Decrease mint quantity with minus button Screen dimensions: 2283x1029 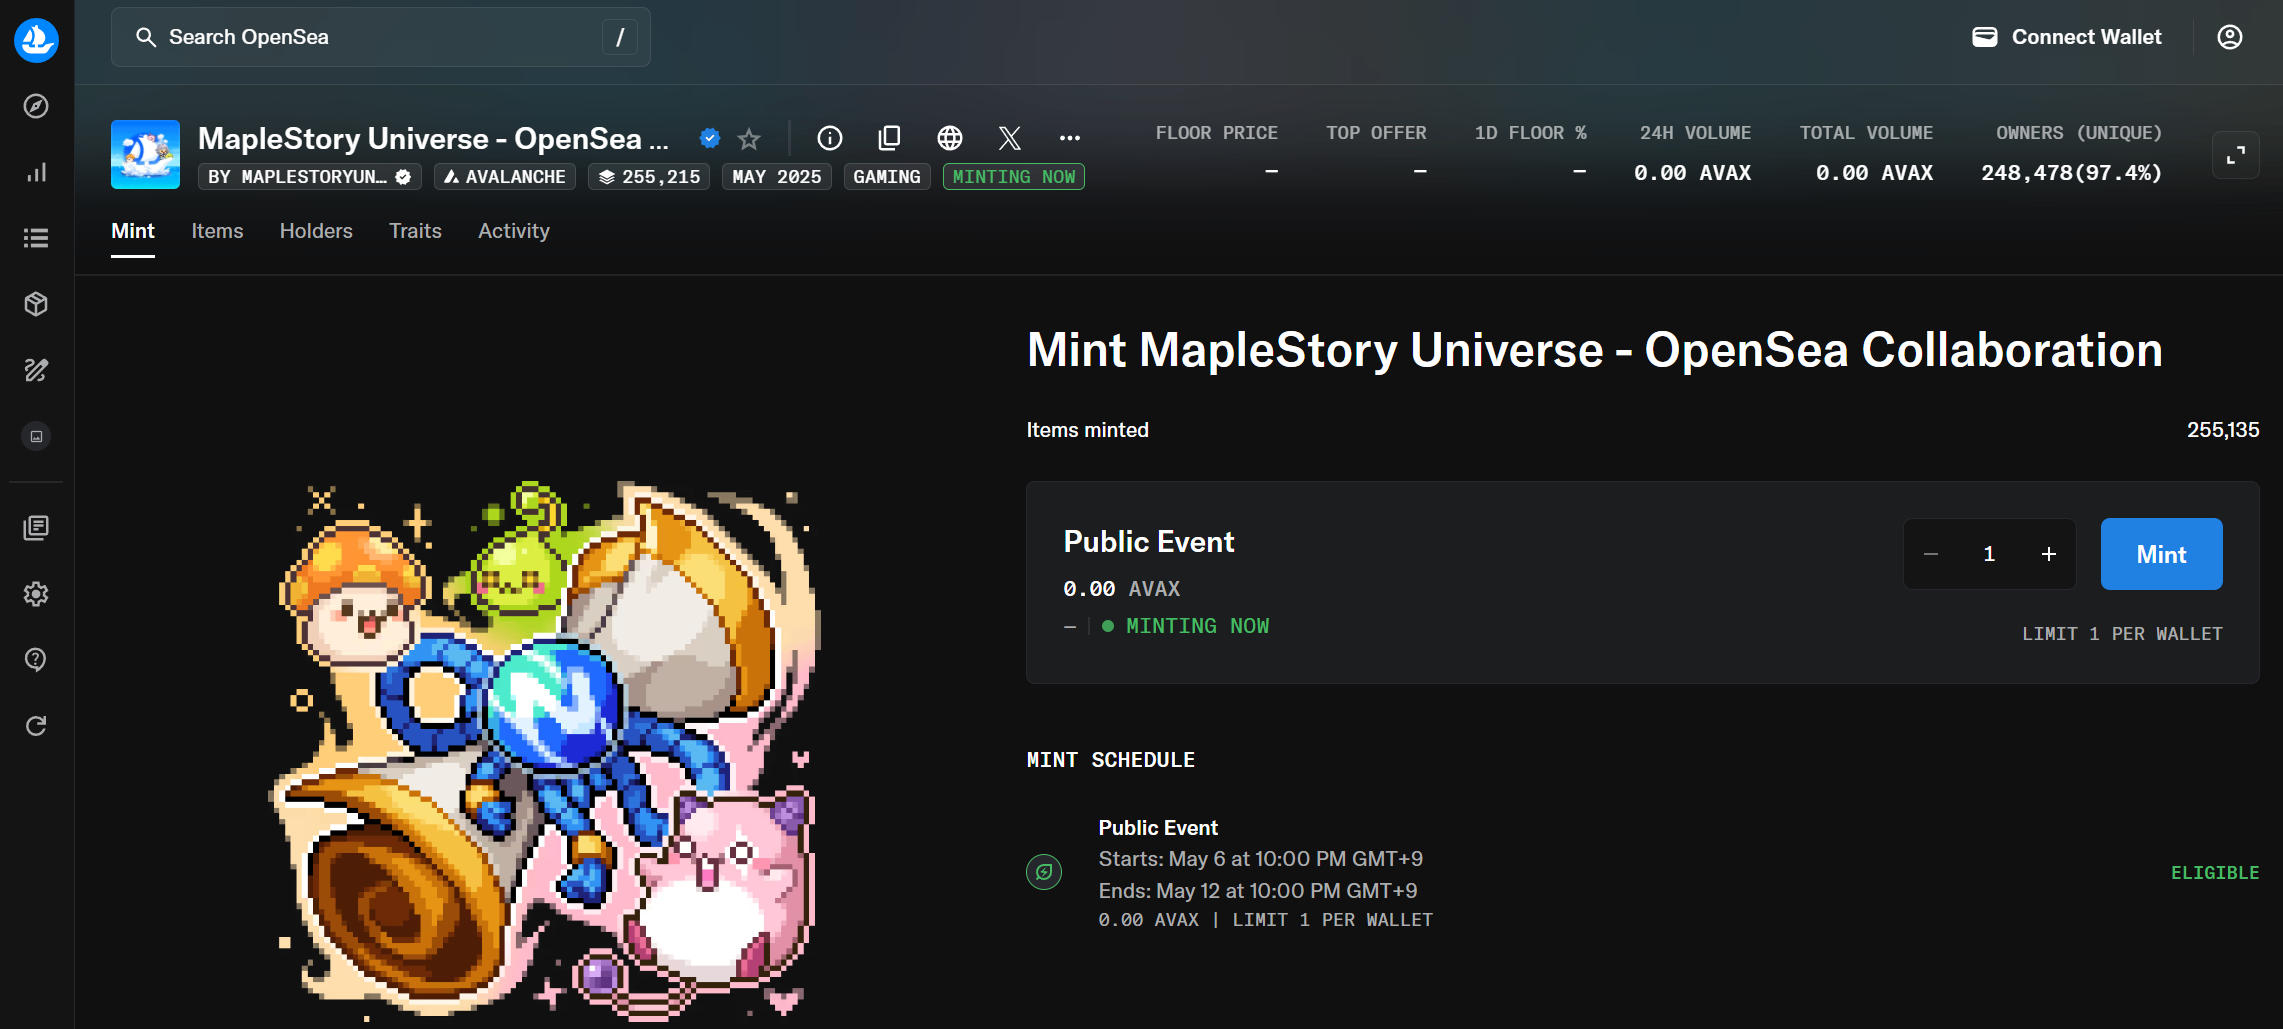[x=1931, y=554]
